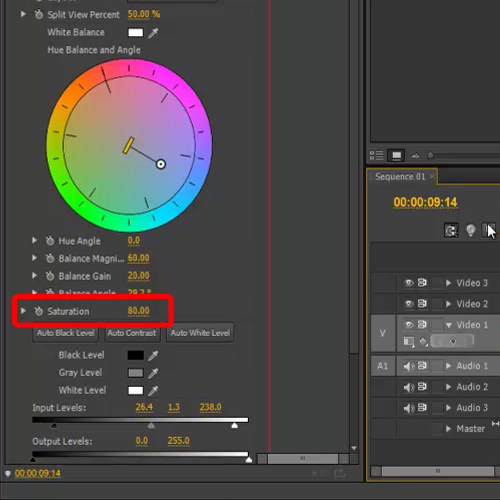The height and width of the screenshot is (500, 500).
Task: Hide Video 2 track output
Action: (409, 304)
